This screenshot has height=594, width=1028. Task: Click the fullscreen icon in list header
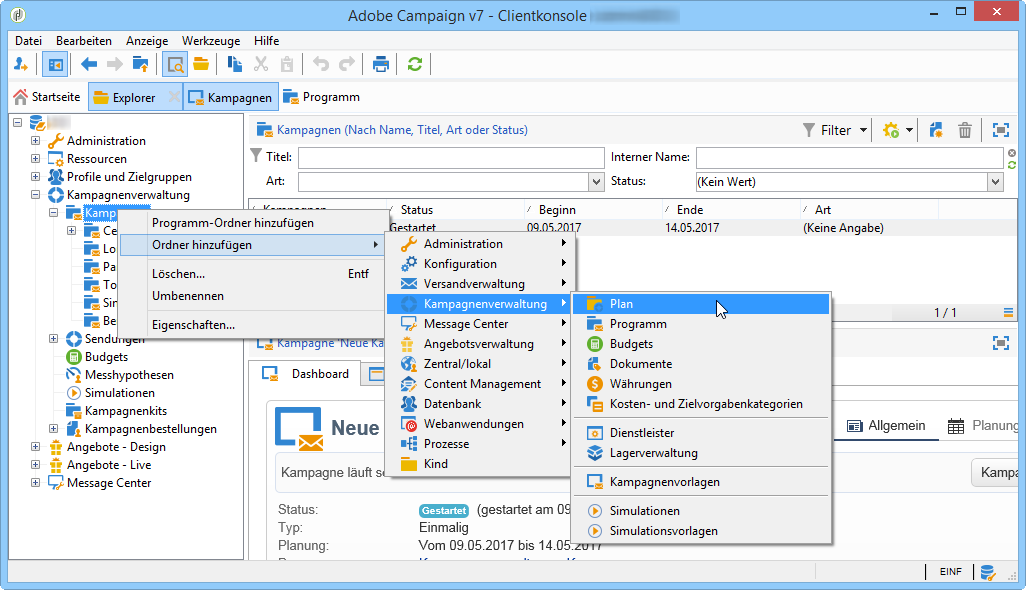click(1001, 130)
